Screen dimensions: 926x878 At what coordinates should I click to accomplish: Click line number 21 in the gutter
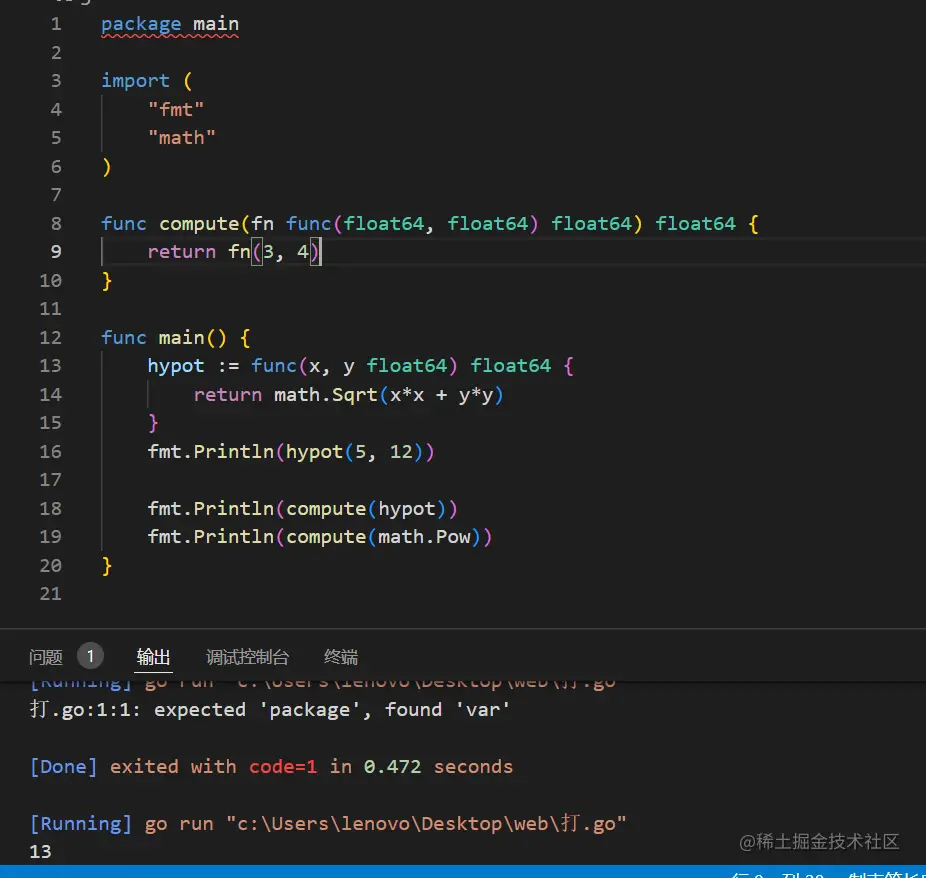51,594
